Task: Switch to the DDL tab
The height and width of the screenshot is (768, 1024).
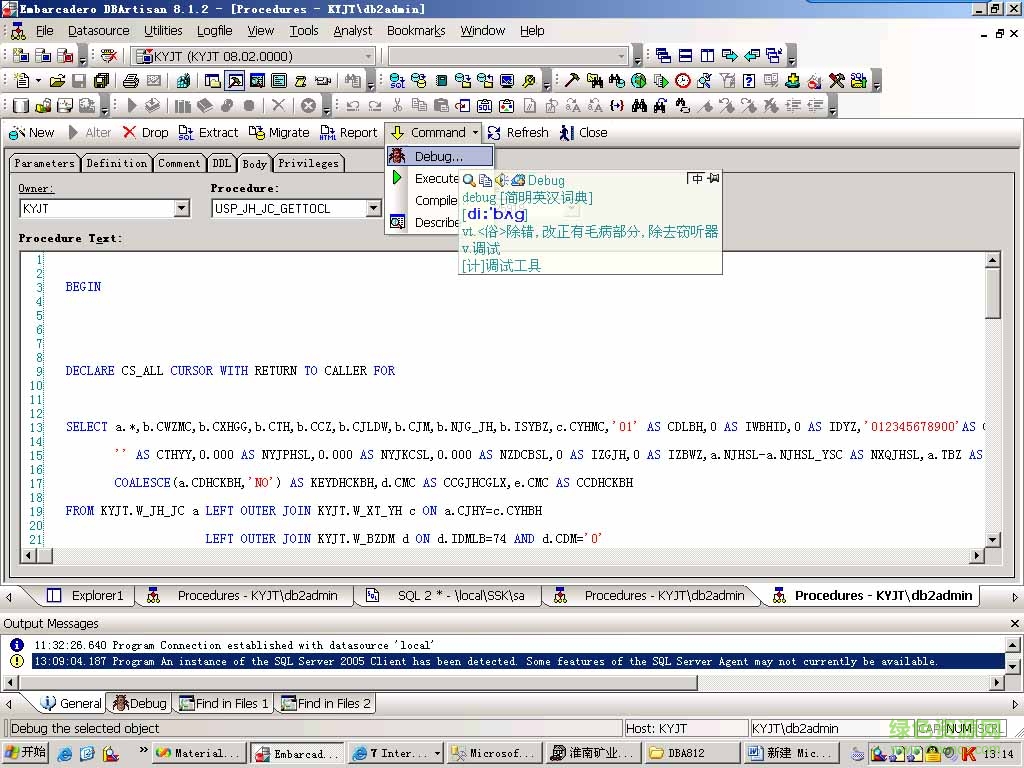Action: [x=221, y=163]
